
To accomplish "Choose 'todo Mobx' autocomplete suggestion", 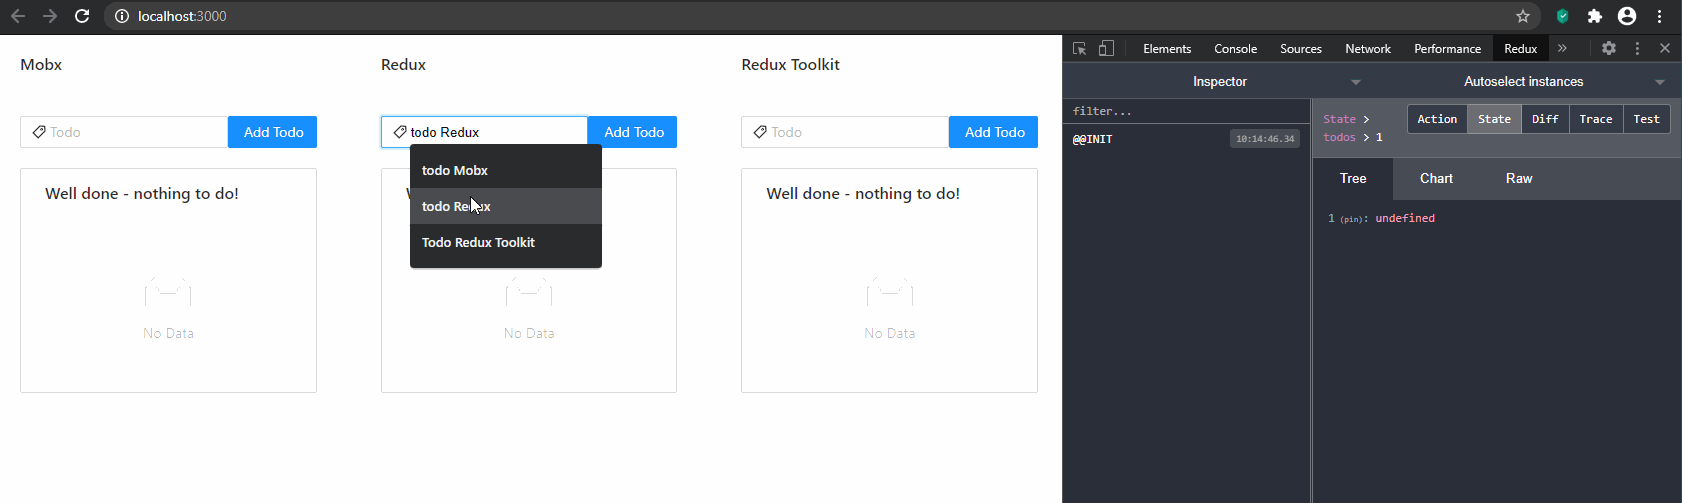I will tap(506, 170).
